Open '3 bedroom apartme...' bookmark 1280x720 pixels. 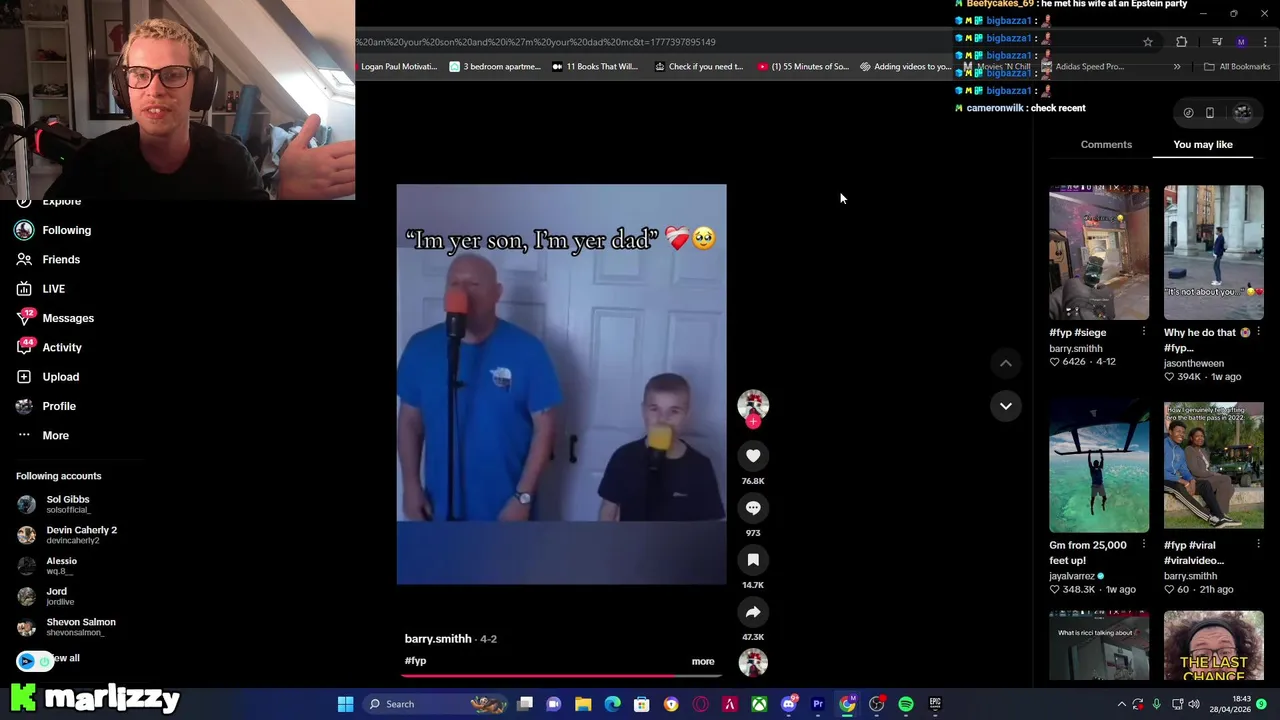point(495,67)
